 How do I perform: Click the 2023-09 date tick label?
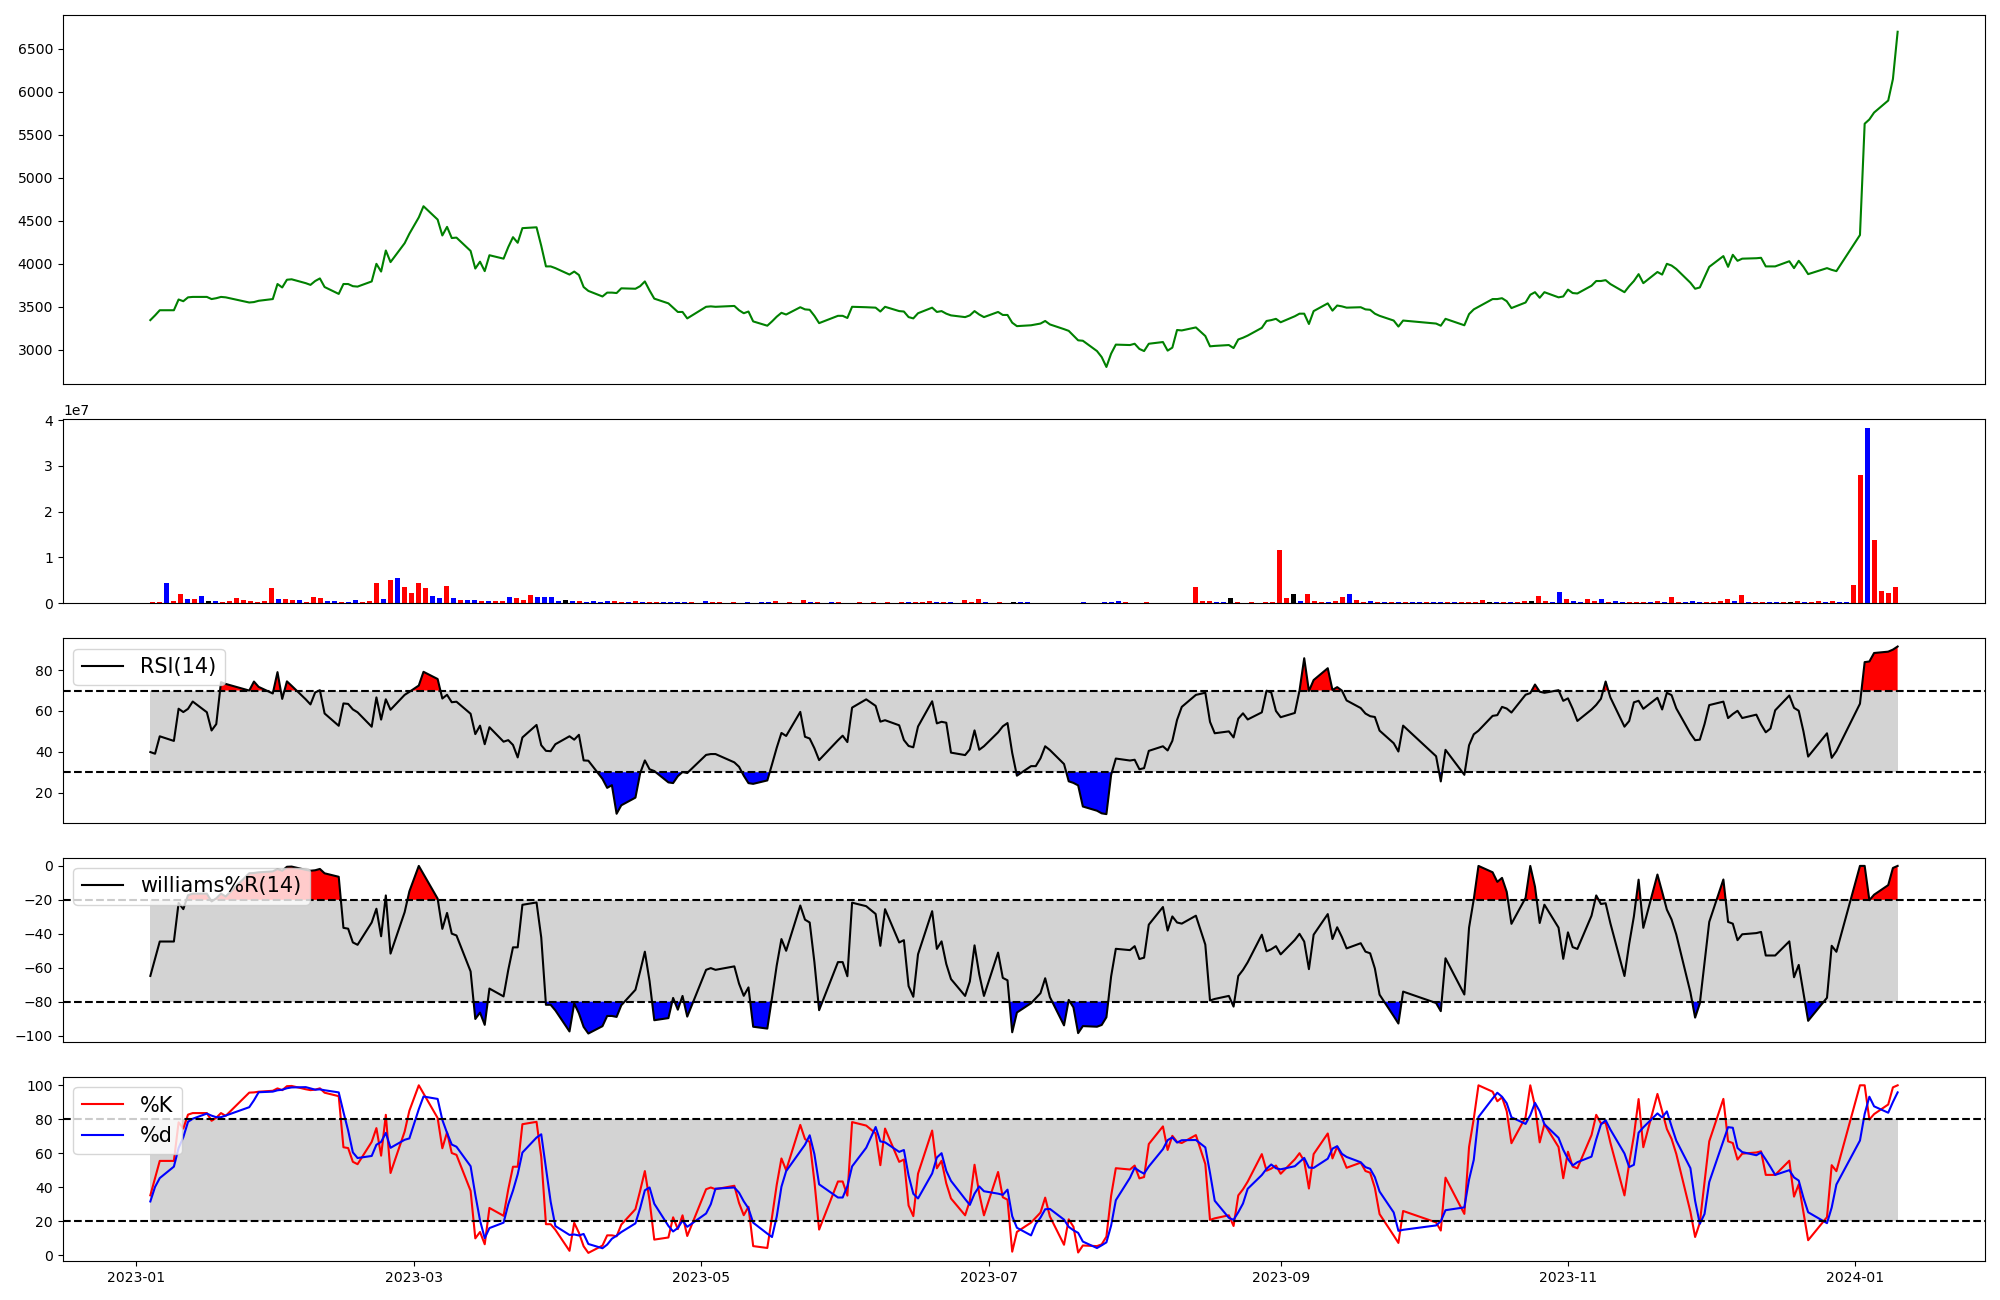pos(1280,1277)
